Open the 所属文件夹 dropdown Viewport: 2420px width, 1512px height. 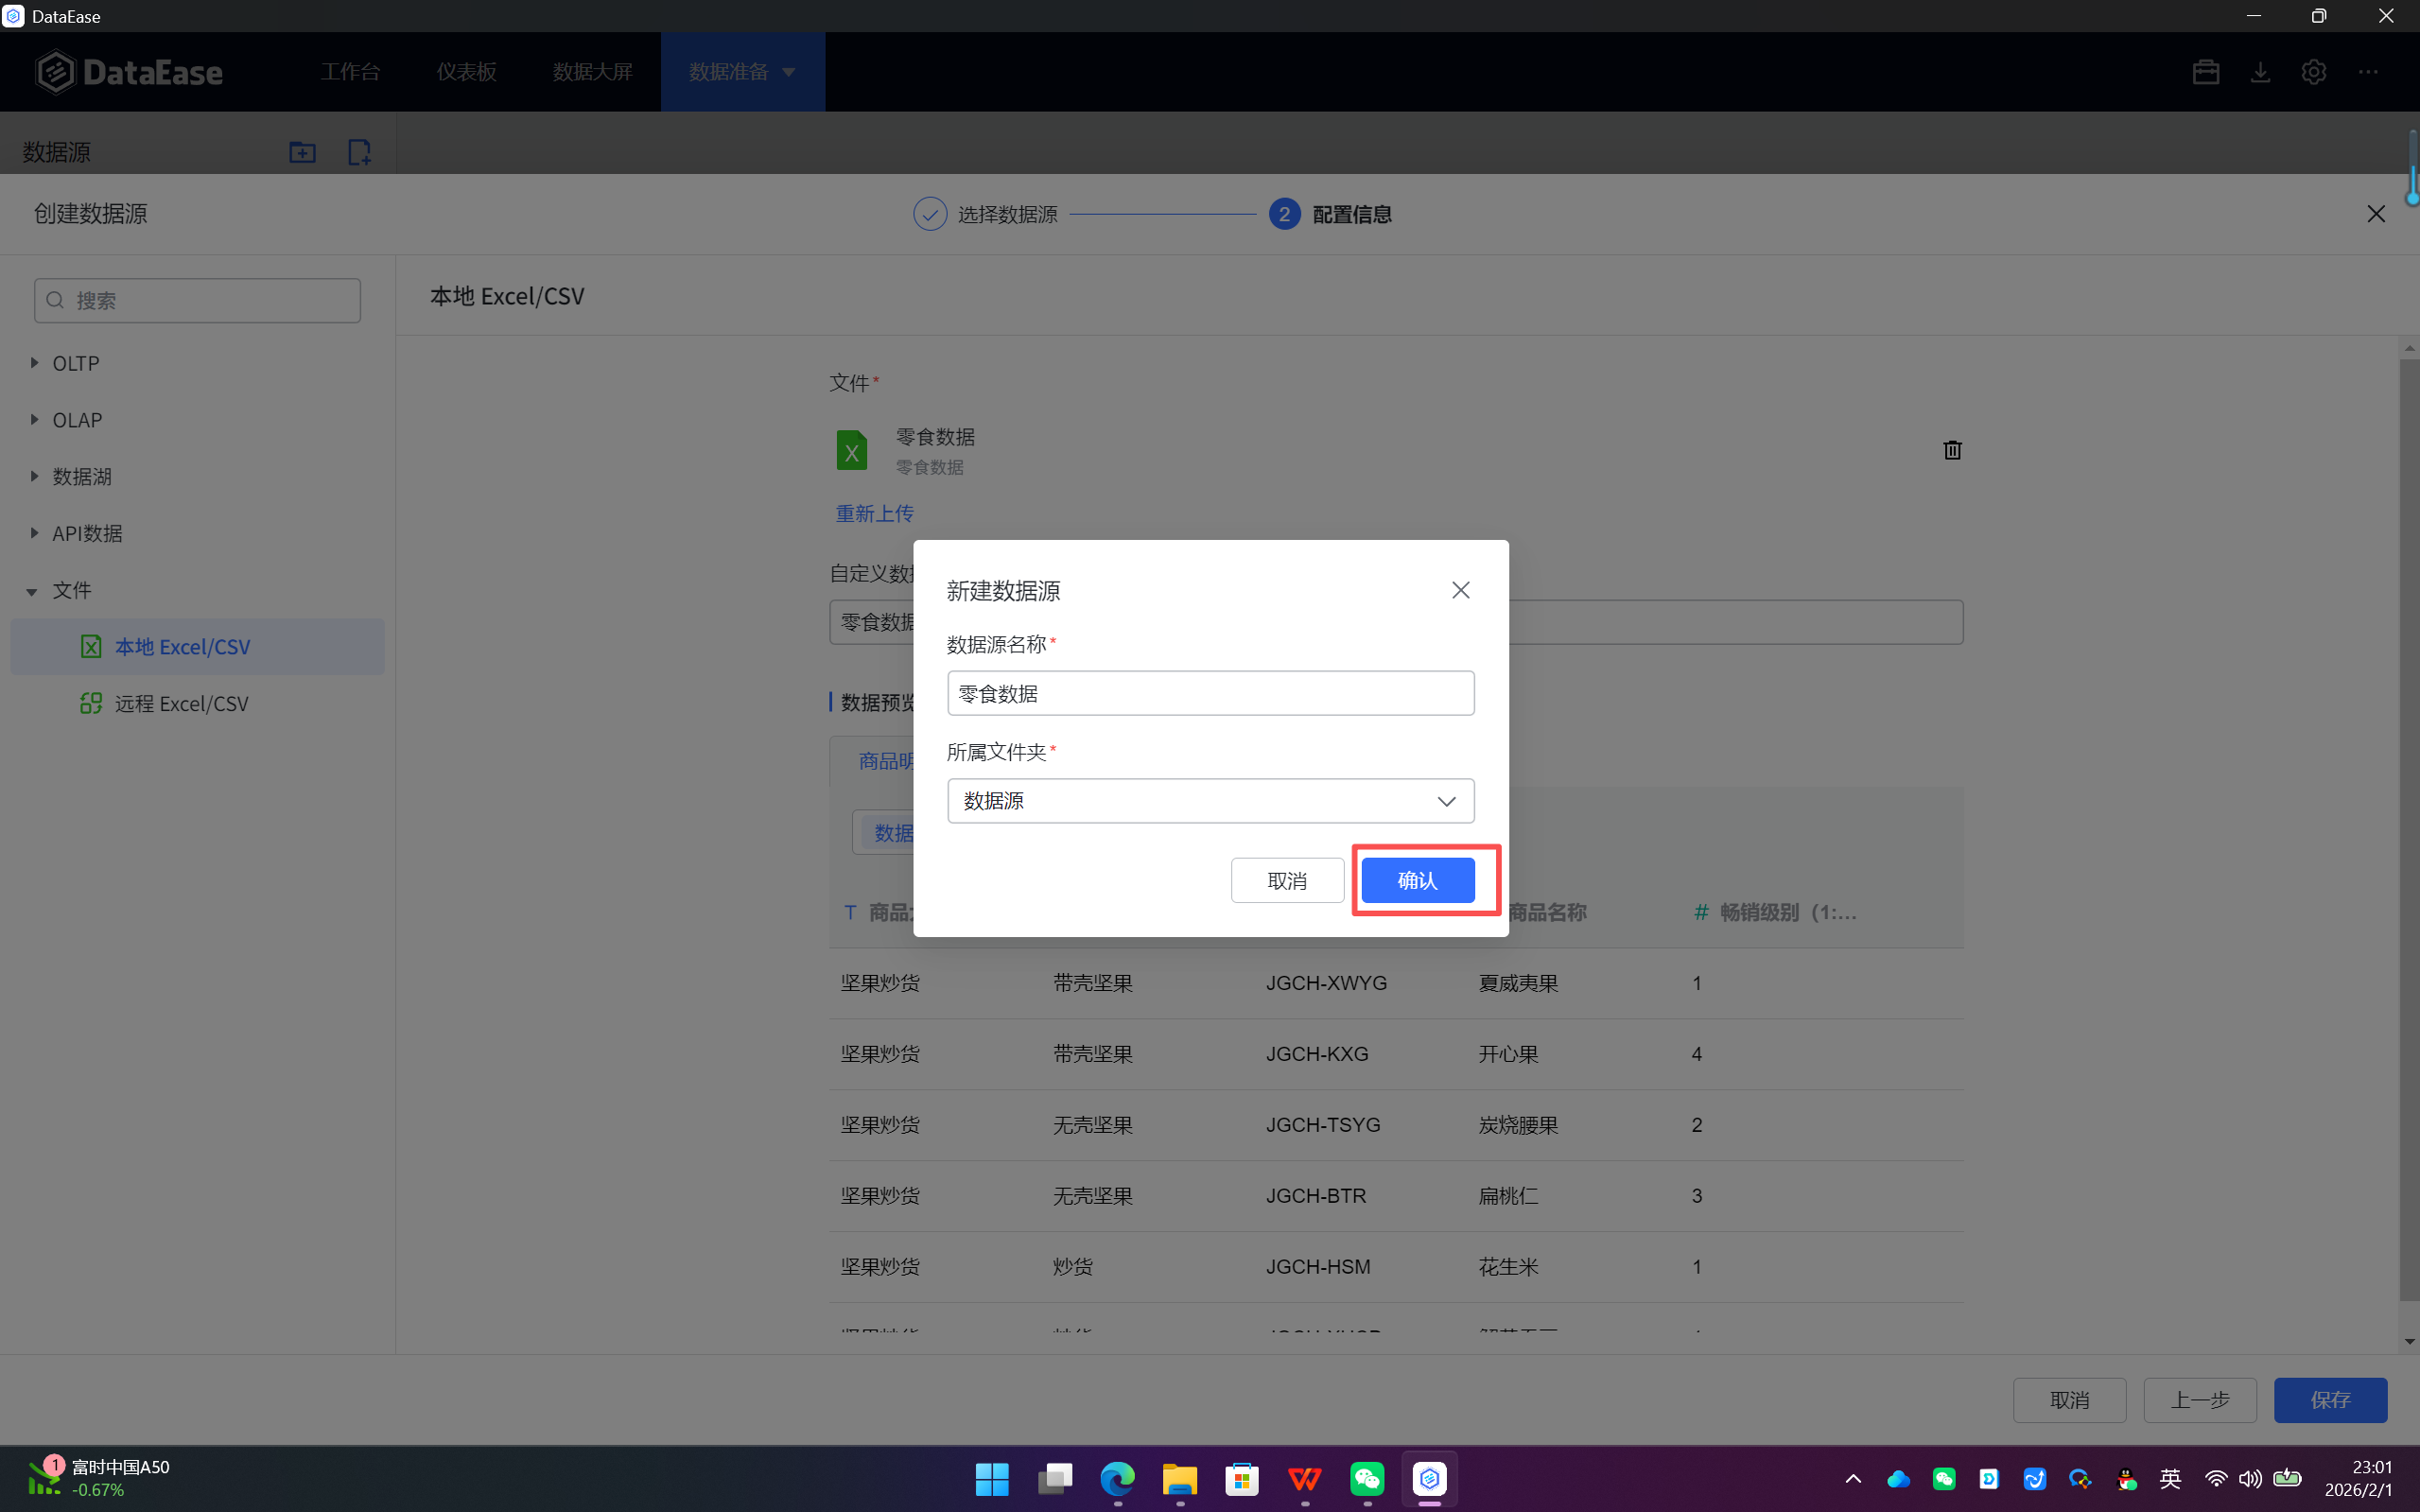(x=1210, y=801)
